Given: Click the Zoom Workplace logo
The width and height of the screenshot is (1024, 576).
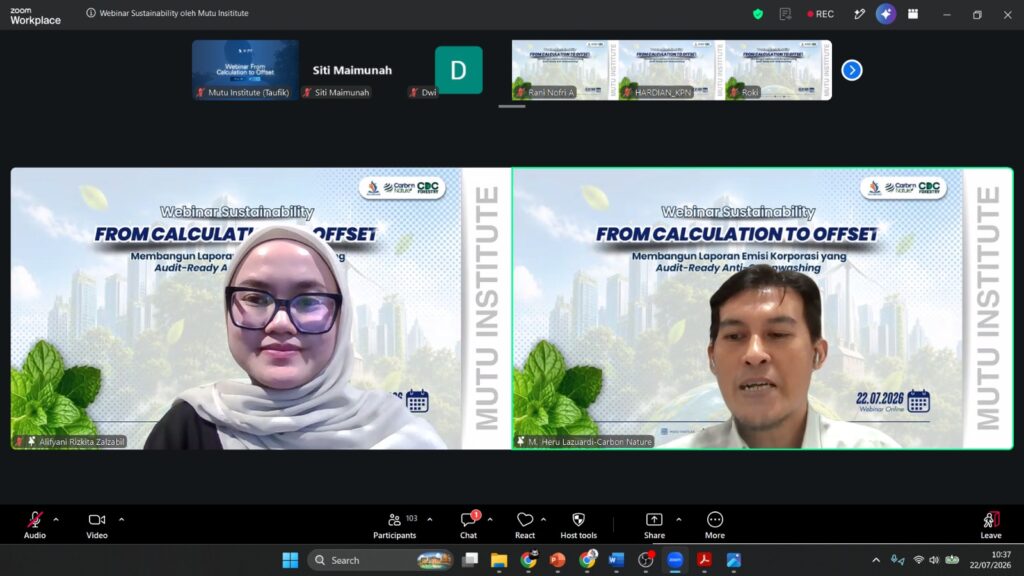Looking at the screenshot, I should point(35,16).
